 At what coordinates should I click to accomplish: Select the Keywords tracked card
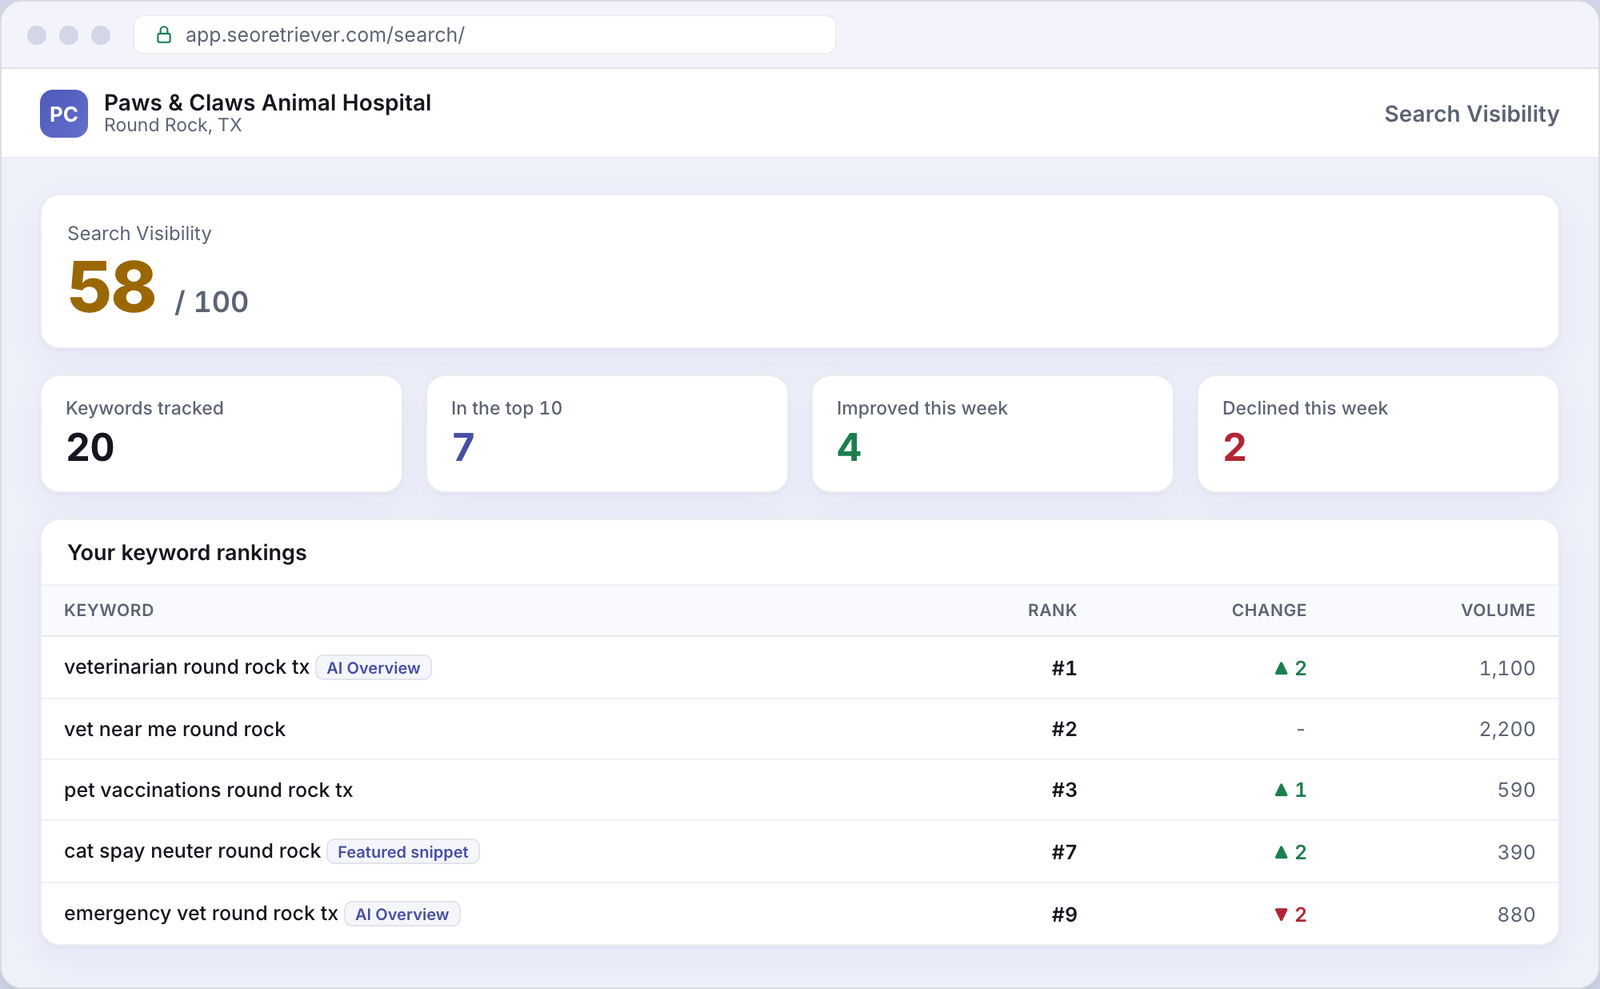[x=221, y=434]
